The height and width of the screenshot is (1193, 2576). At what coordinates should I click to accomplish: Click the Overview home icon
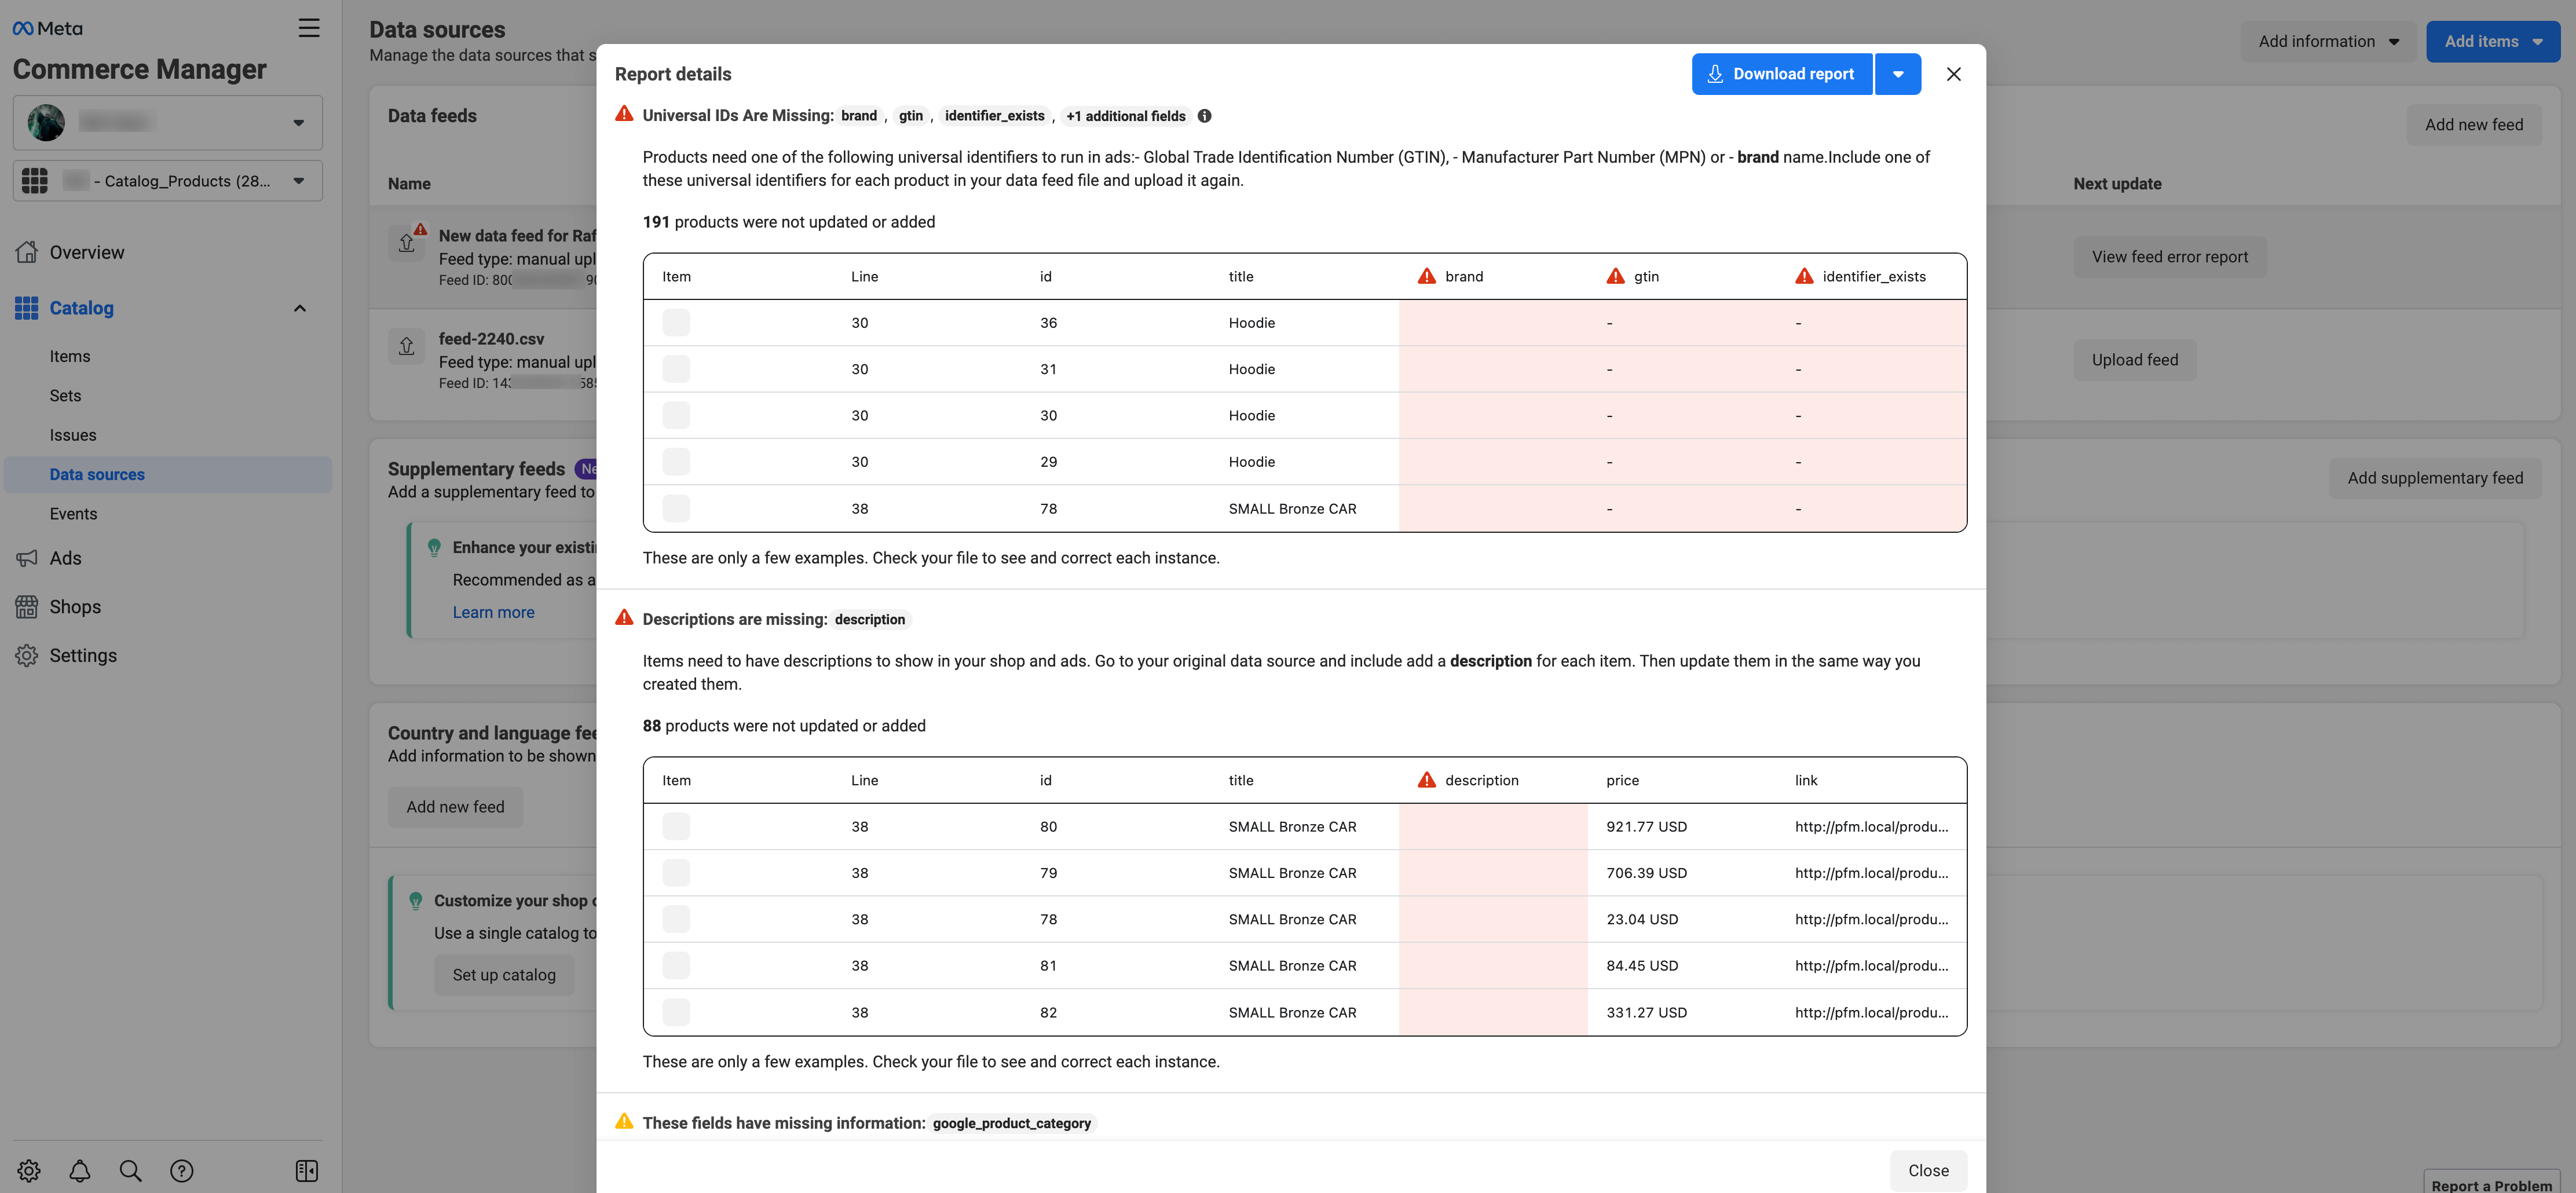click(27, 252)
